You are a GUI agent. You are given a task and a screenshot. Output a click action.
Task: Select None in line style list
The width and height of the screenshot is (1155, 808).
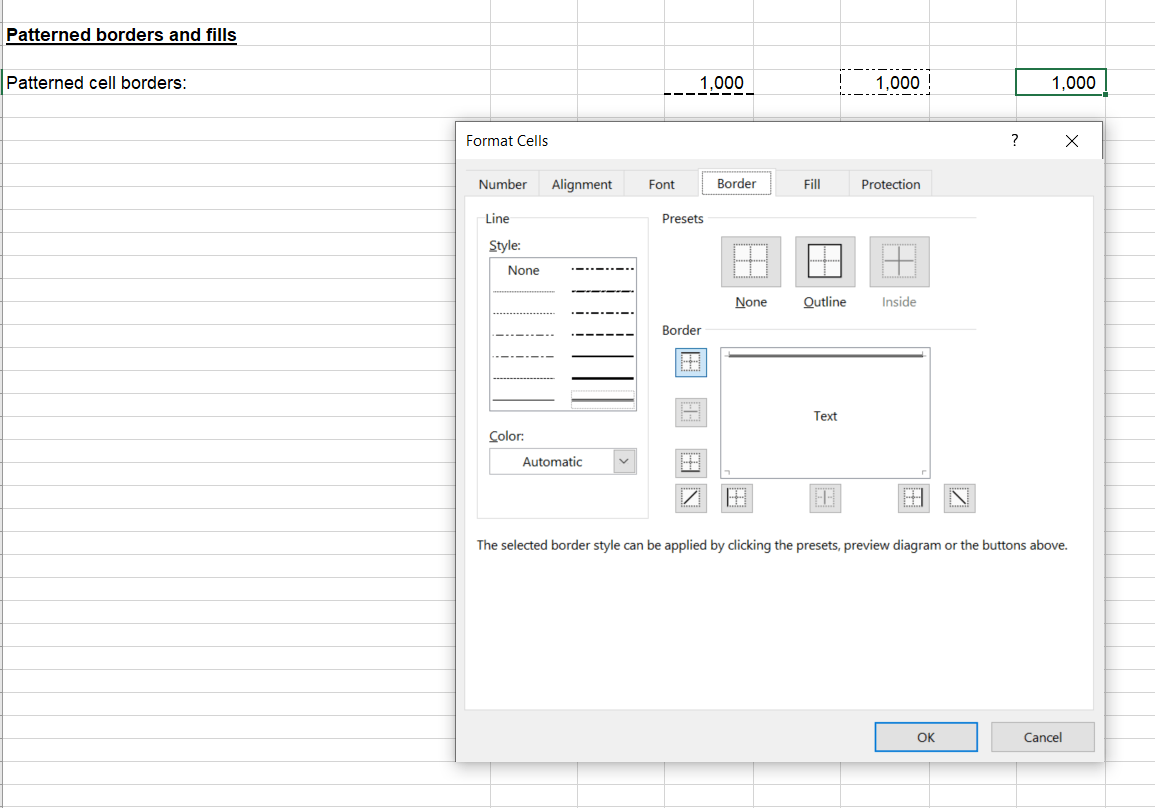pyautogui.click(x=523, y=271)
